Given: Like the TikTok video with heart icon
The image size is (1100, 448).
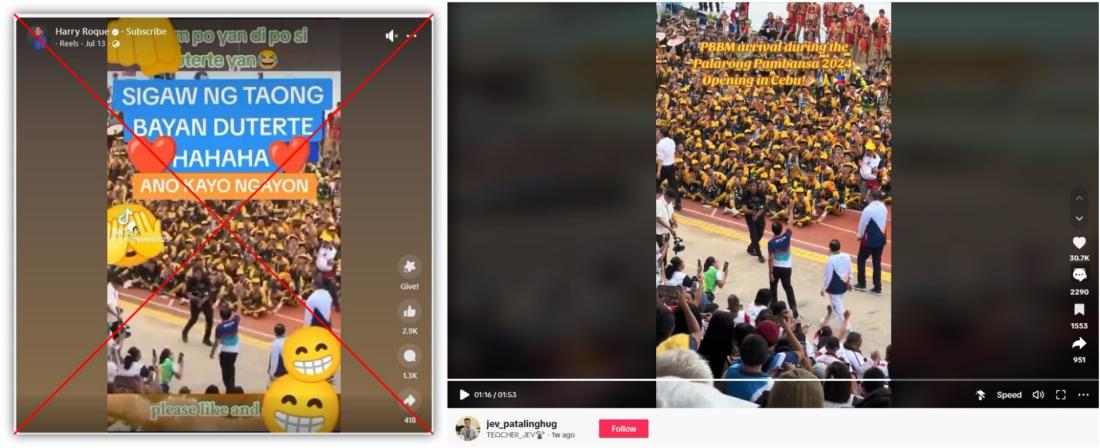Looking at the screenshot, I should 1079,243.
